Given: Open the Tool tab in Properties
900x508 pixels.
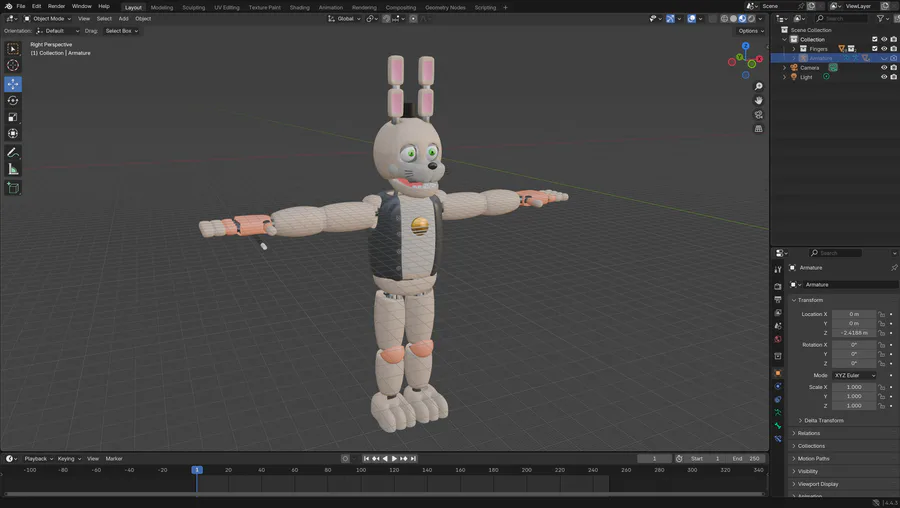Looking at the screenshot, I should (x=778, y=269).
